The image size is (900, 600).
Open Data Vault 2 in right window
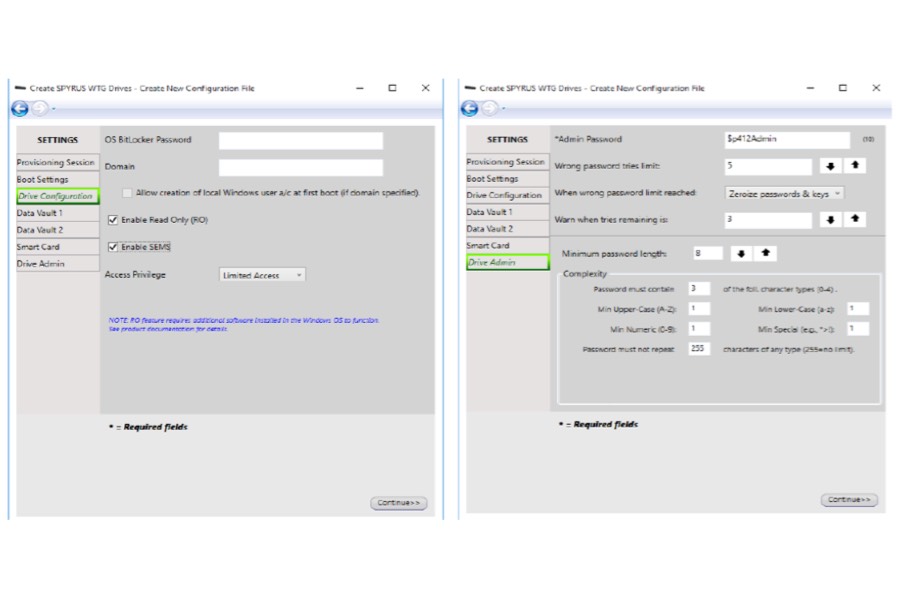coord(507,229)
